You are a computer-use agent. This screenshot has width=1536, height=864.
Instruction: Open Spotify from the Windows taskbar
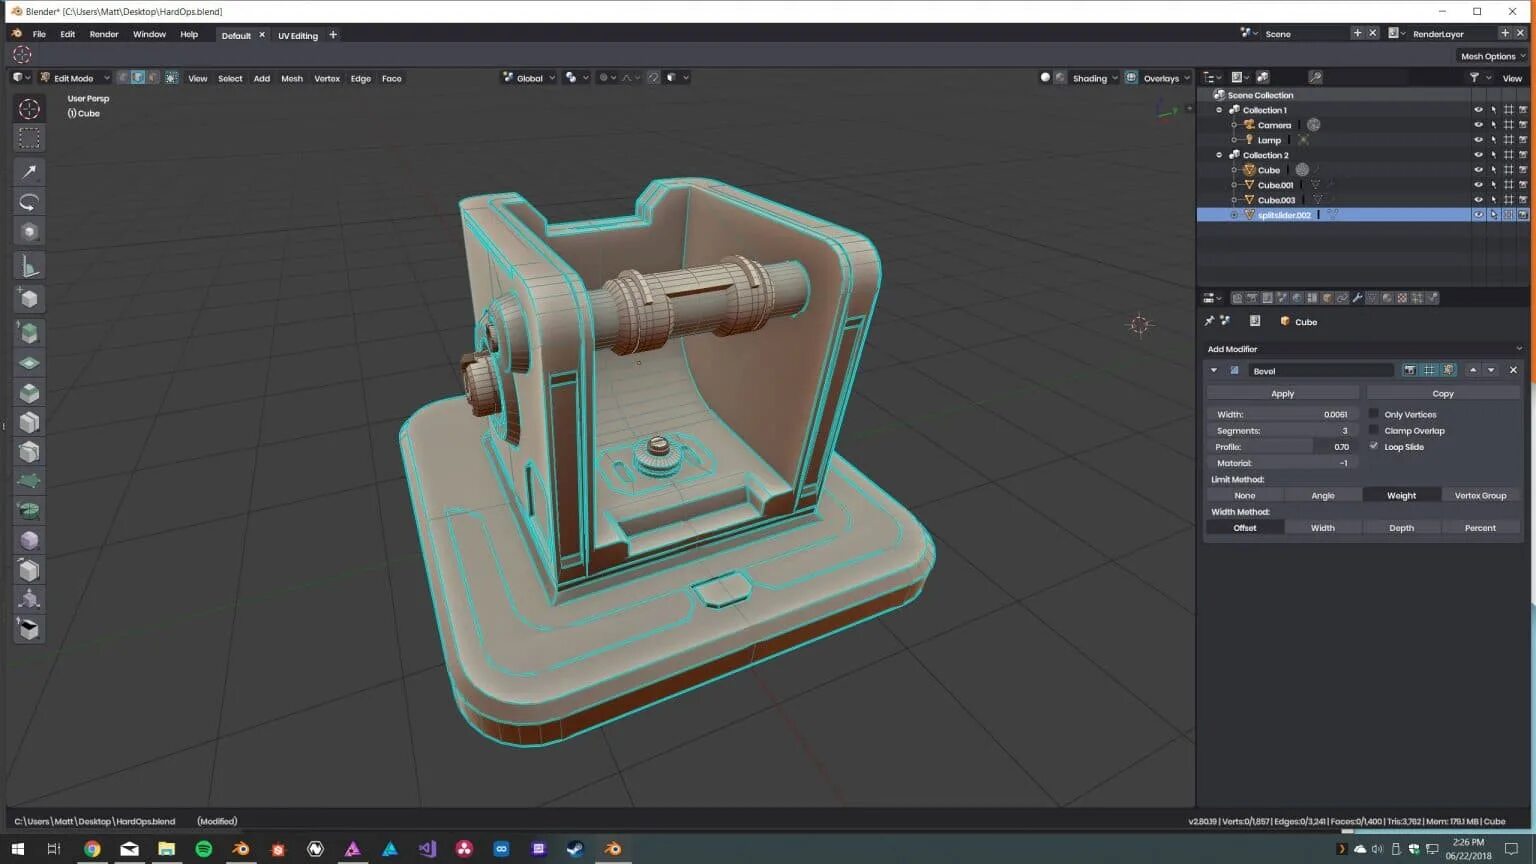pos(204,849)
